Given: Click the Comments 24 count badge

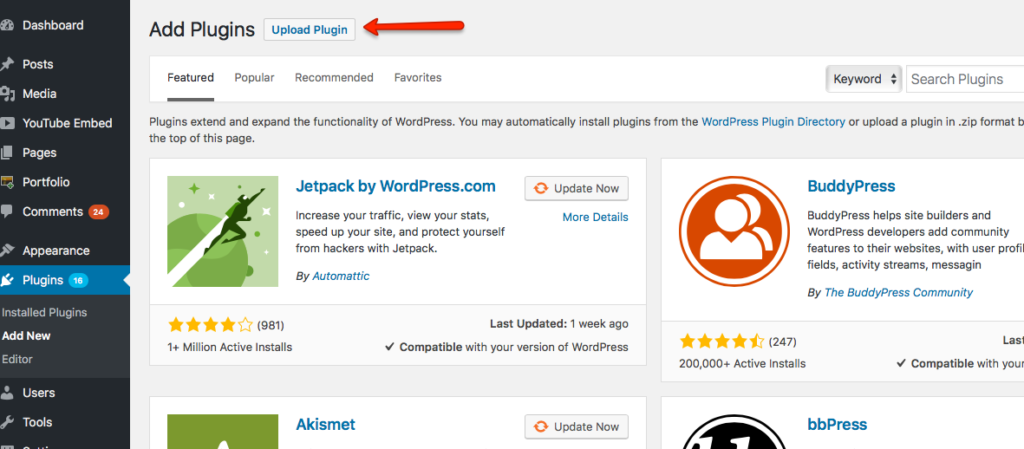Looking at the screenshot, I should click(99, 212).
